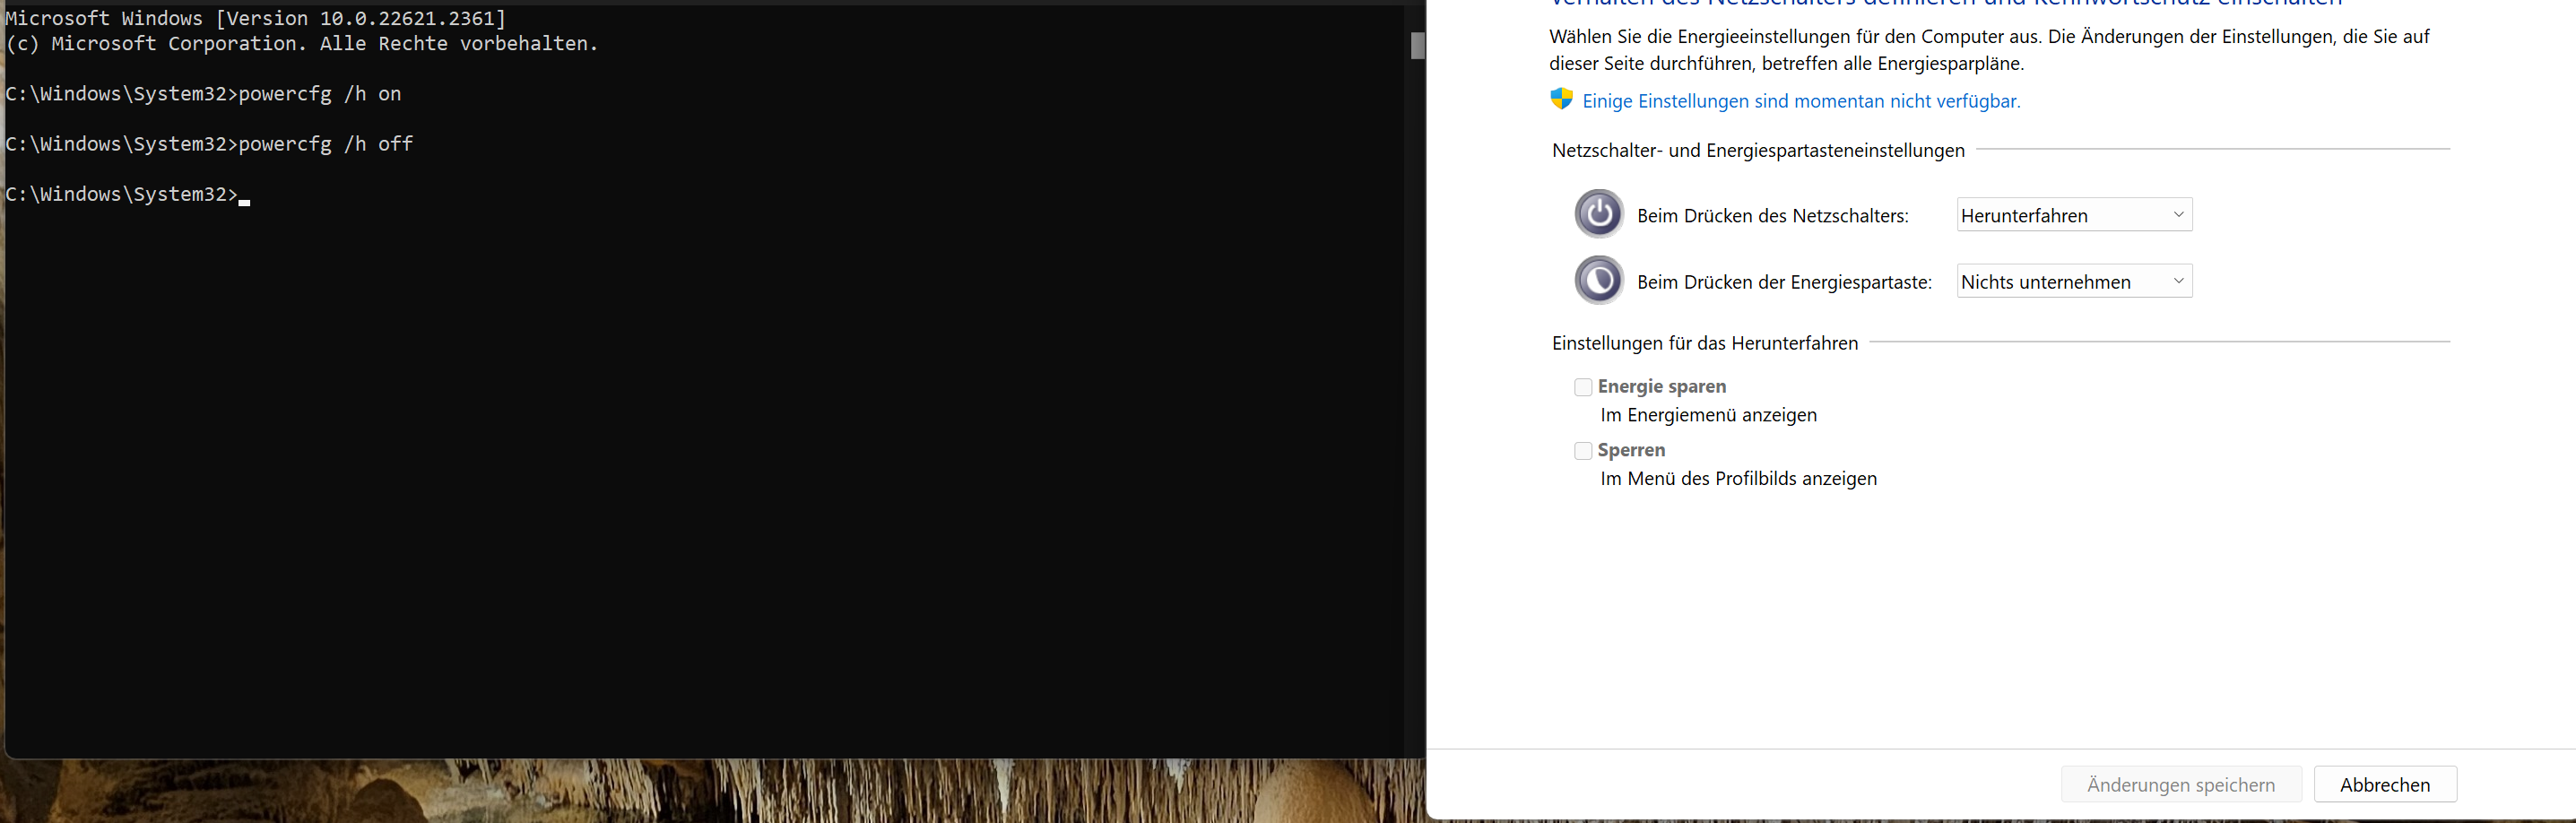Click the sleep button icon beside Energiespartaste

click(x=1599, y=281)
